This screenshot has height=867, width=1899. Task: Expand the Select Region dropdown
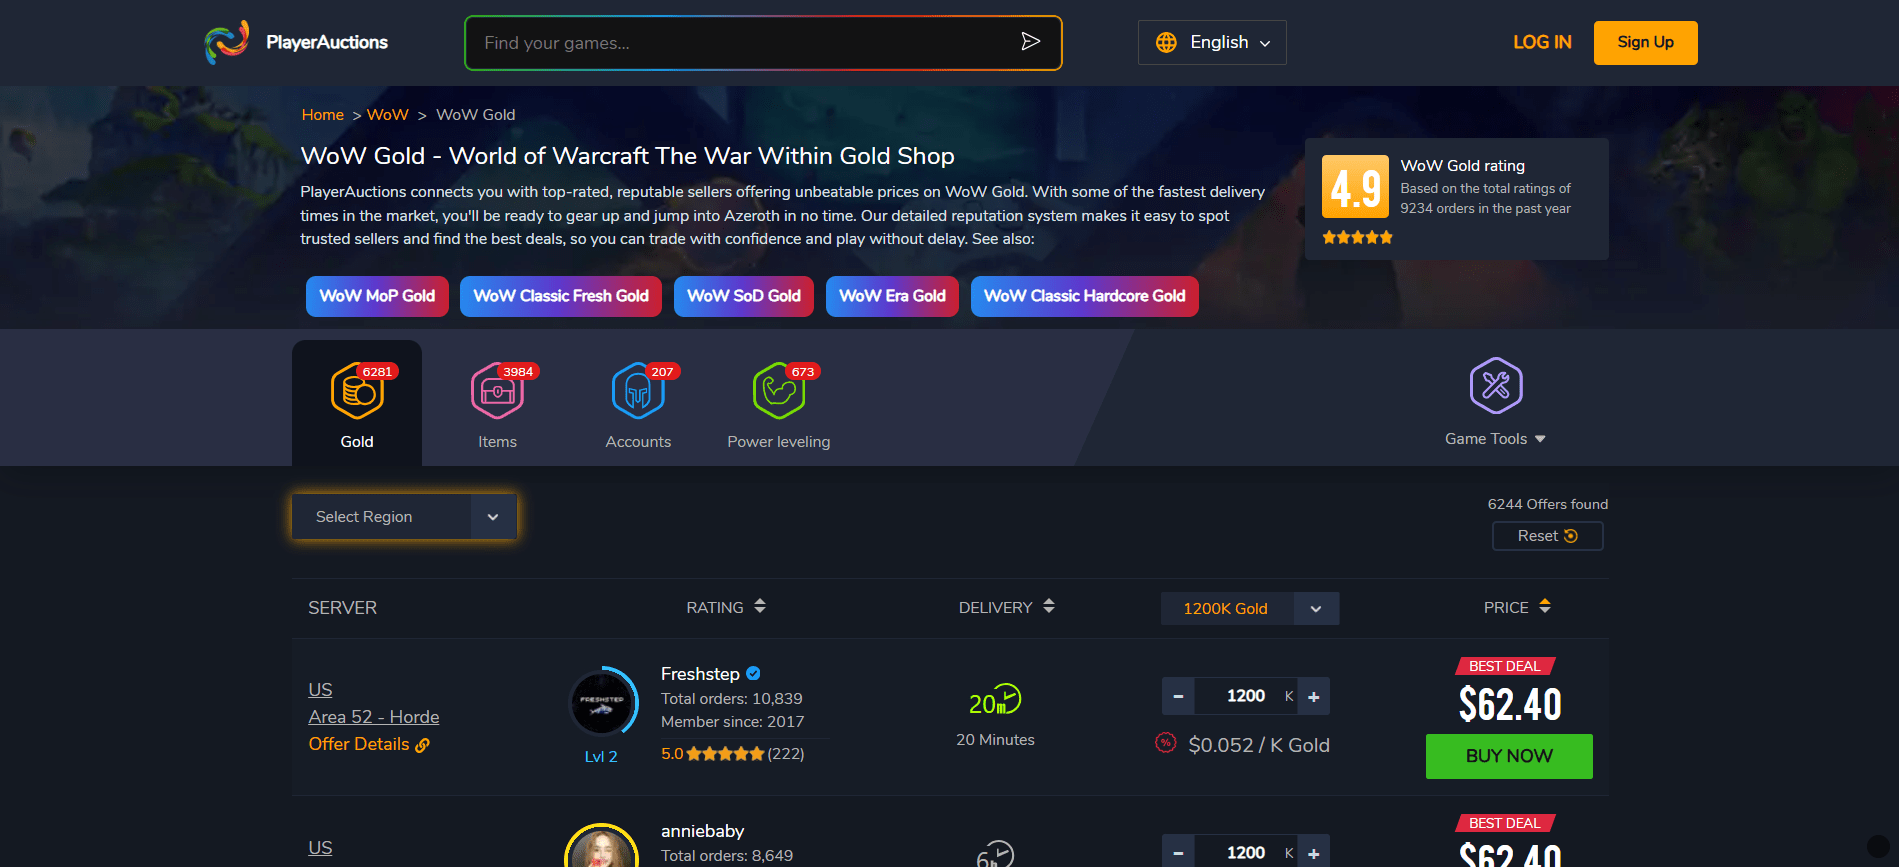pos(404,517)
